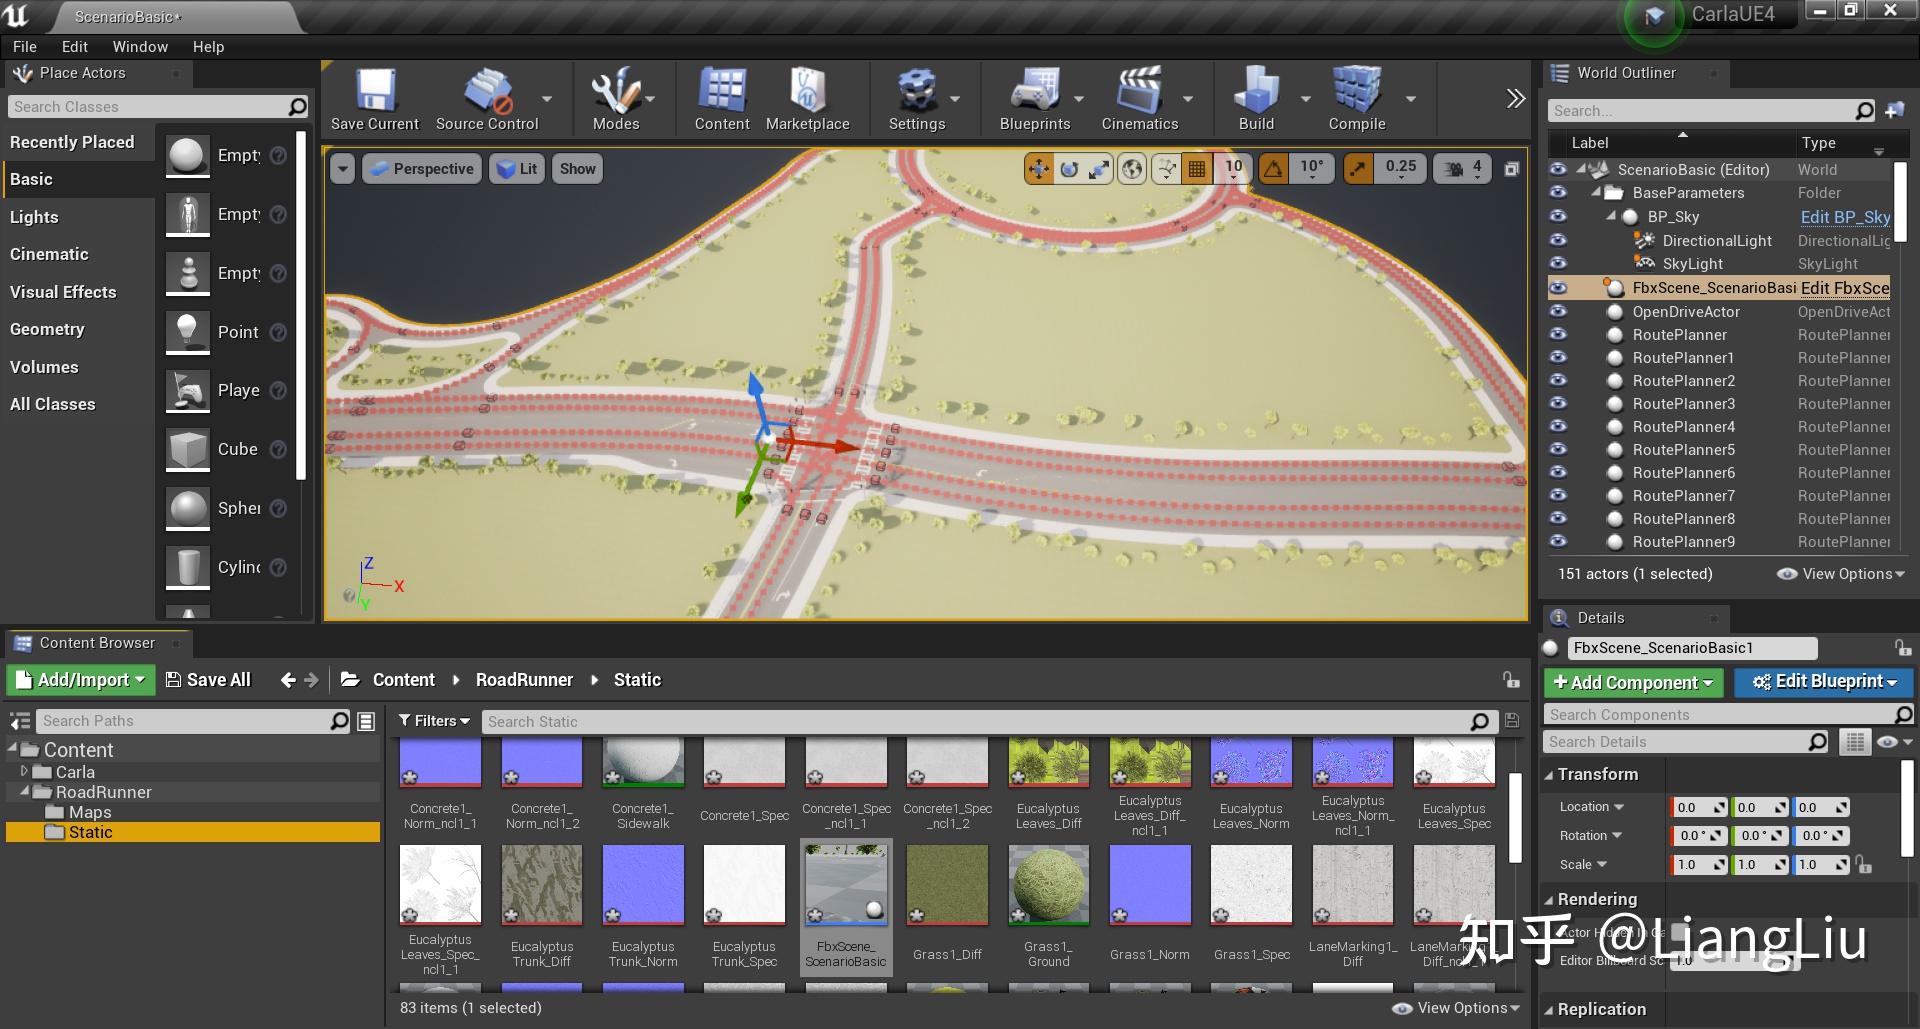Maximize the viewport with the corner icon
Image resolution: width=1920 pixels, height=1029 pixels.
click(1511, 169)
